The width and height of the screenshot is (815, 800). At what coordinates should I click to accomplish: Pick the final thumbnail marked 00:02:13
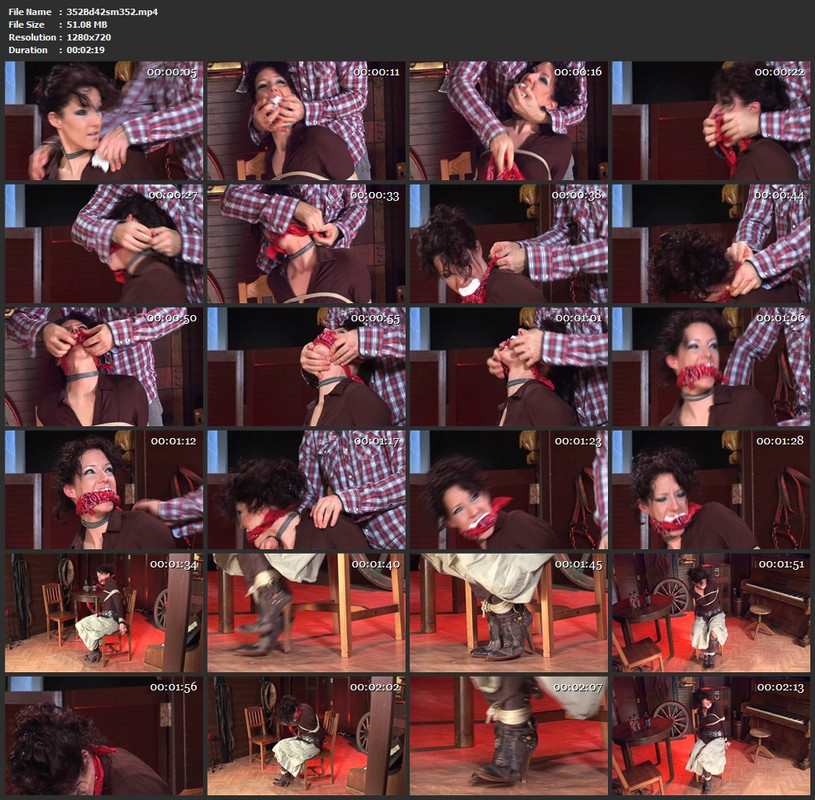(711, 736)
